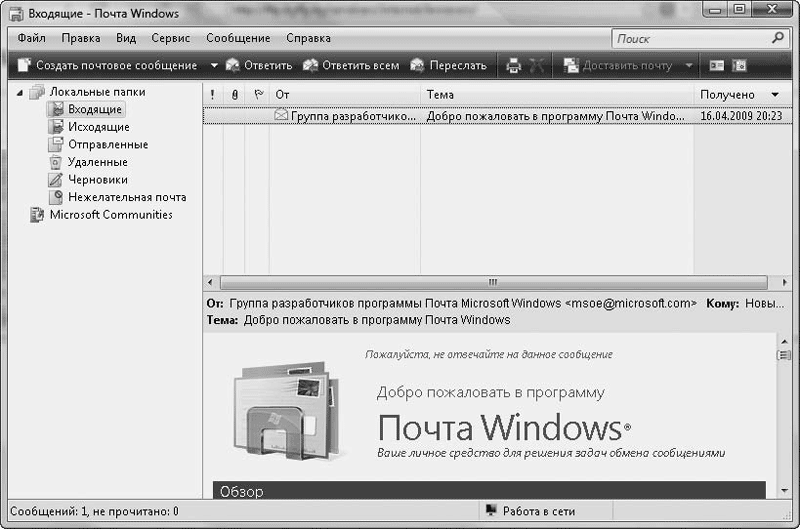Collapse the Локальные папки tree

tap(20, 92)
